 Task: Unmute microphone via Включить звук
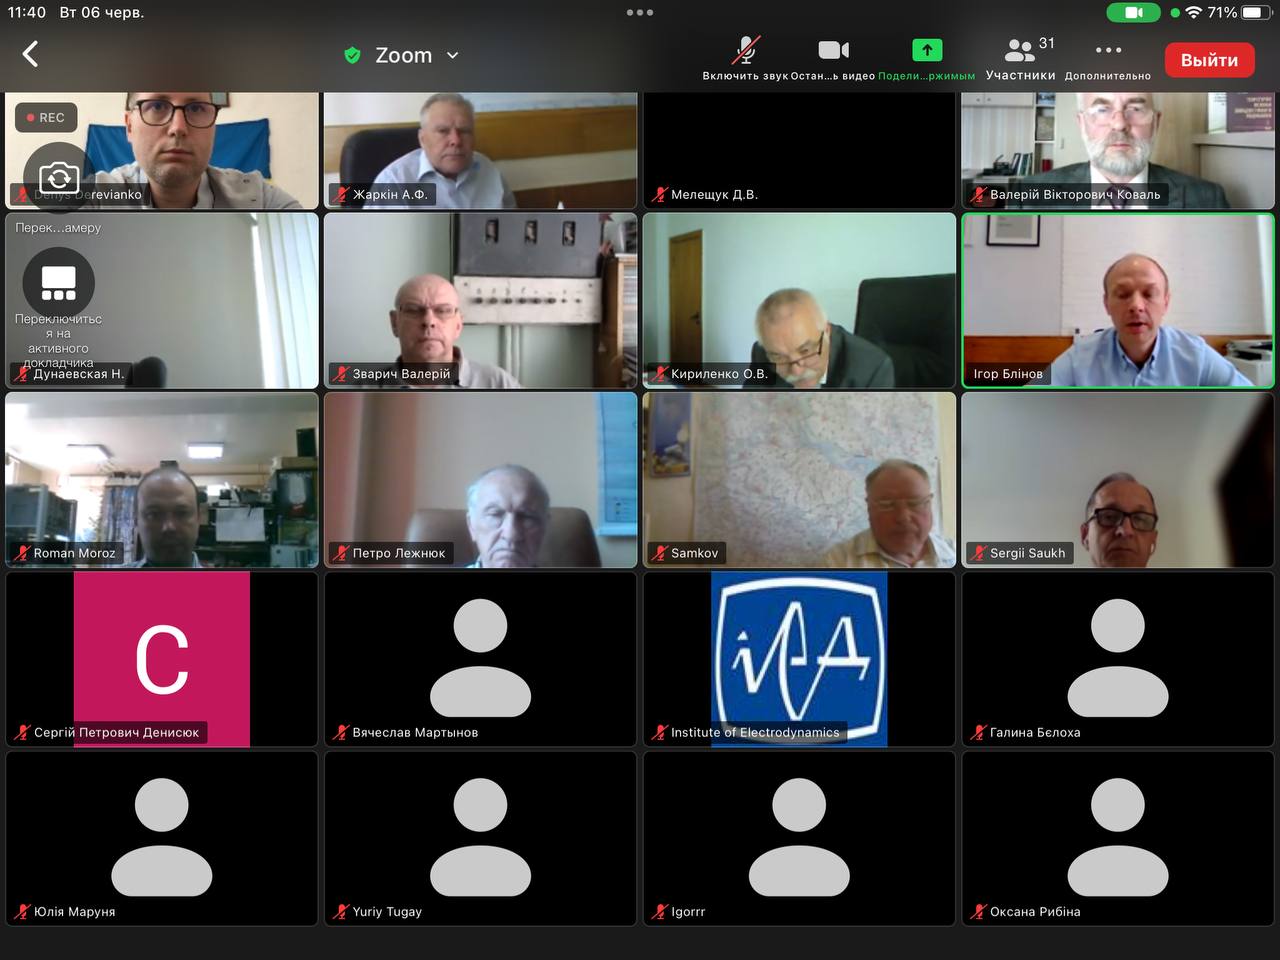(x=745, y=59)
